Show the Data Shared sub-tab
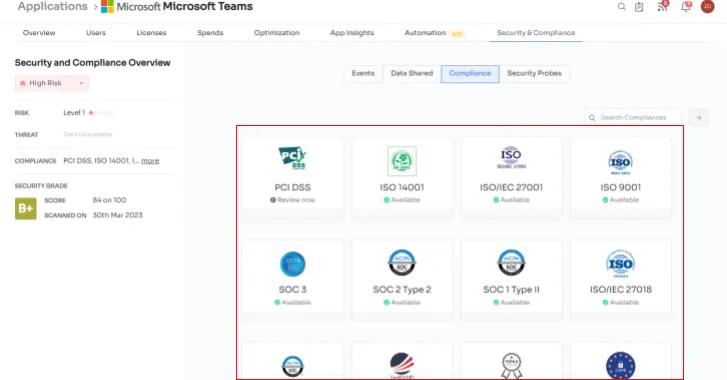 click(x=412, y=74)
